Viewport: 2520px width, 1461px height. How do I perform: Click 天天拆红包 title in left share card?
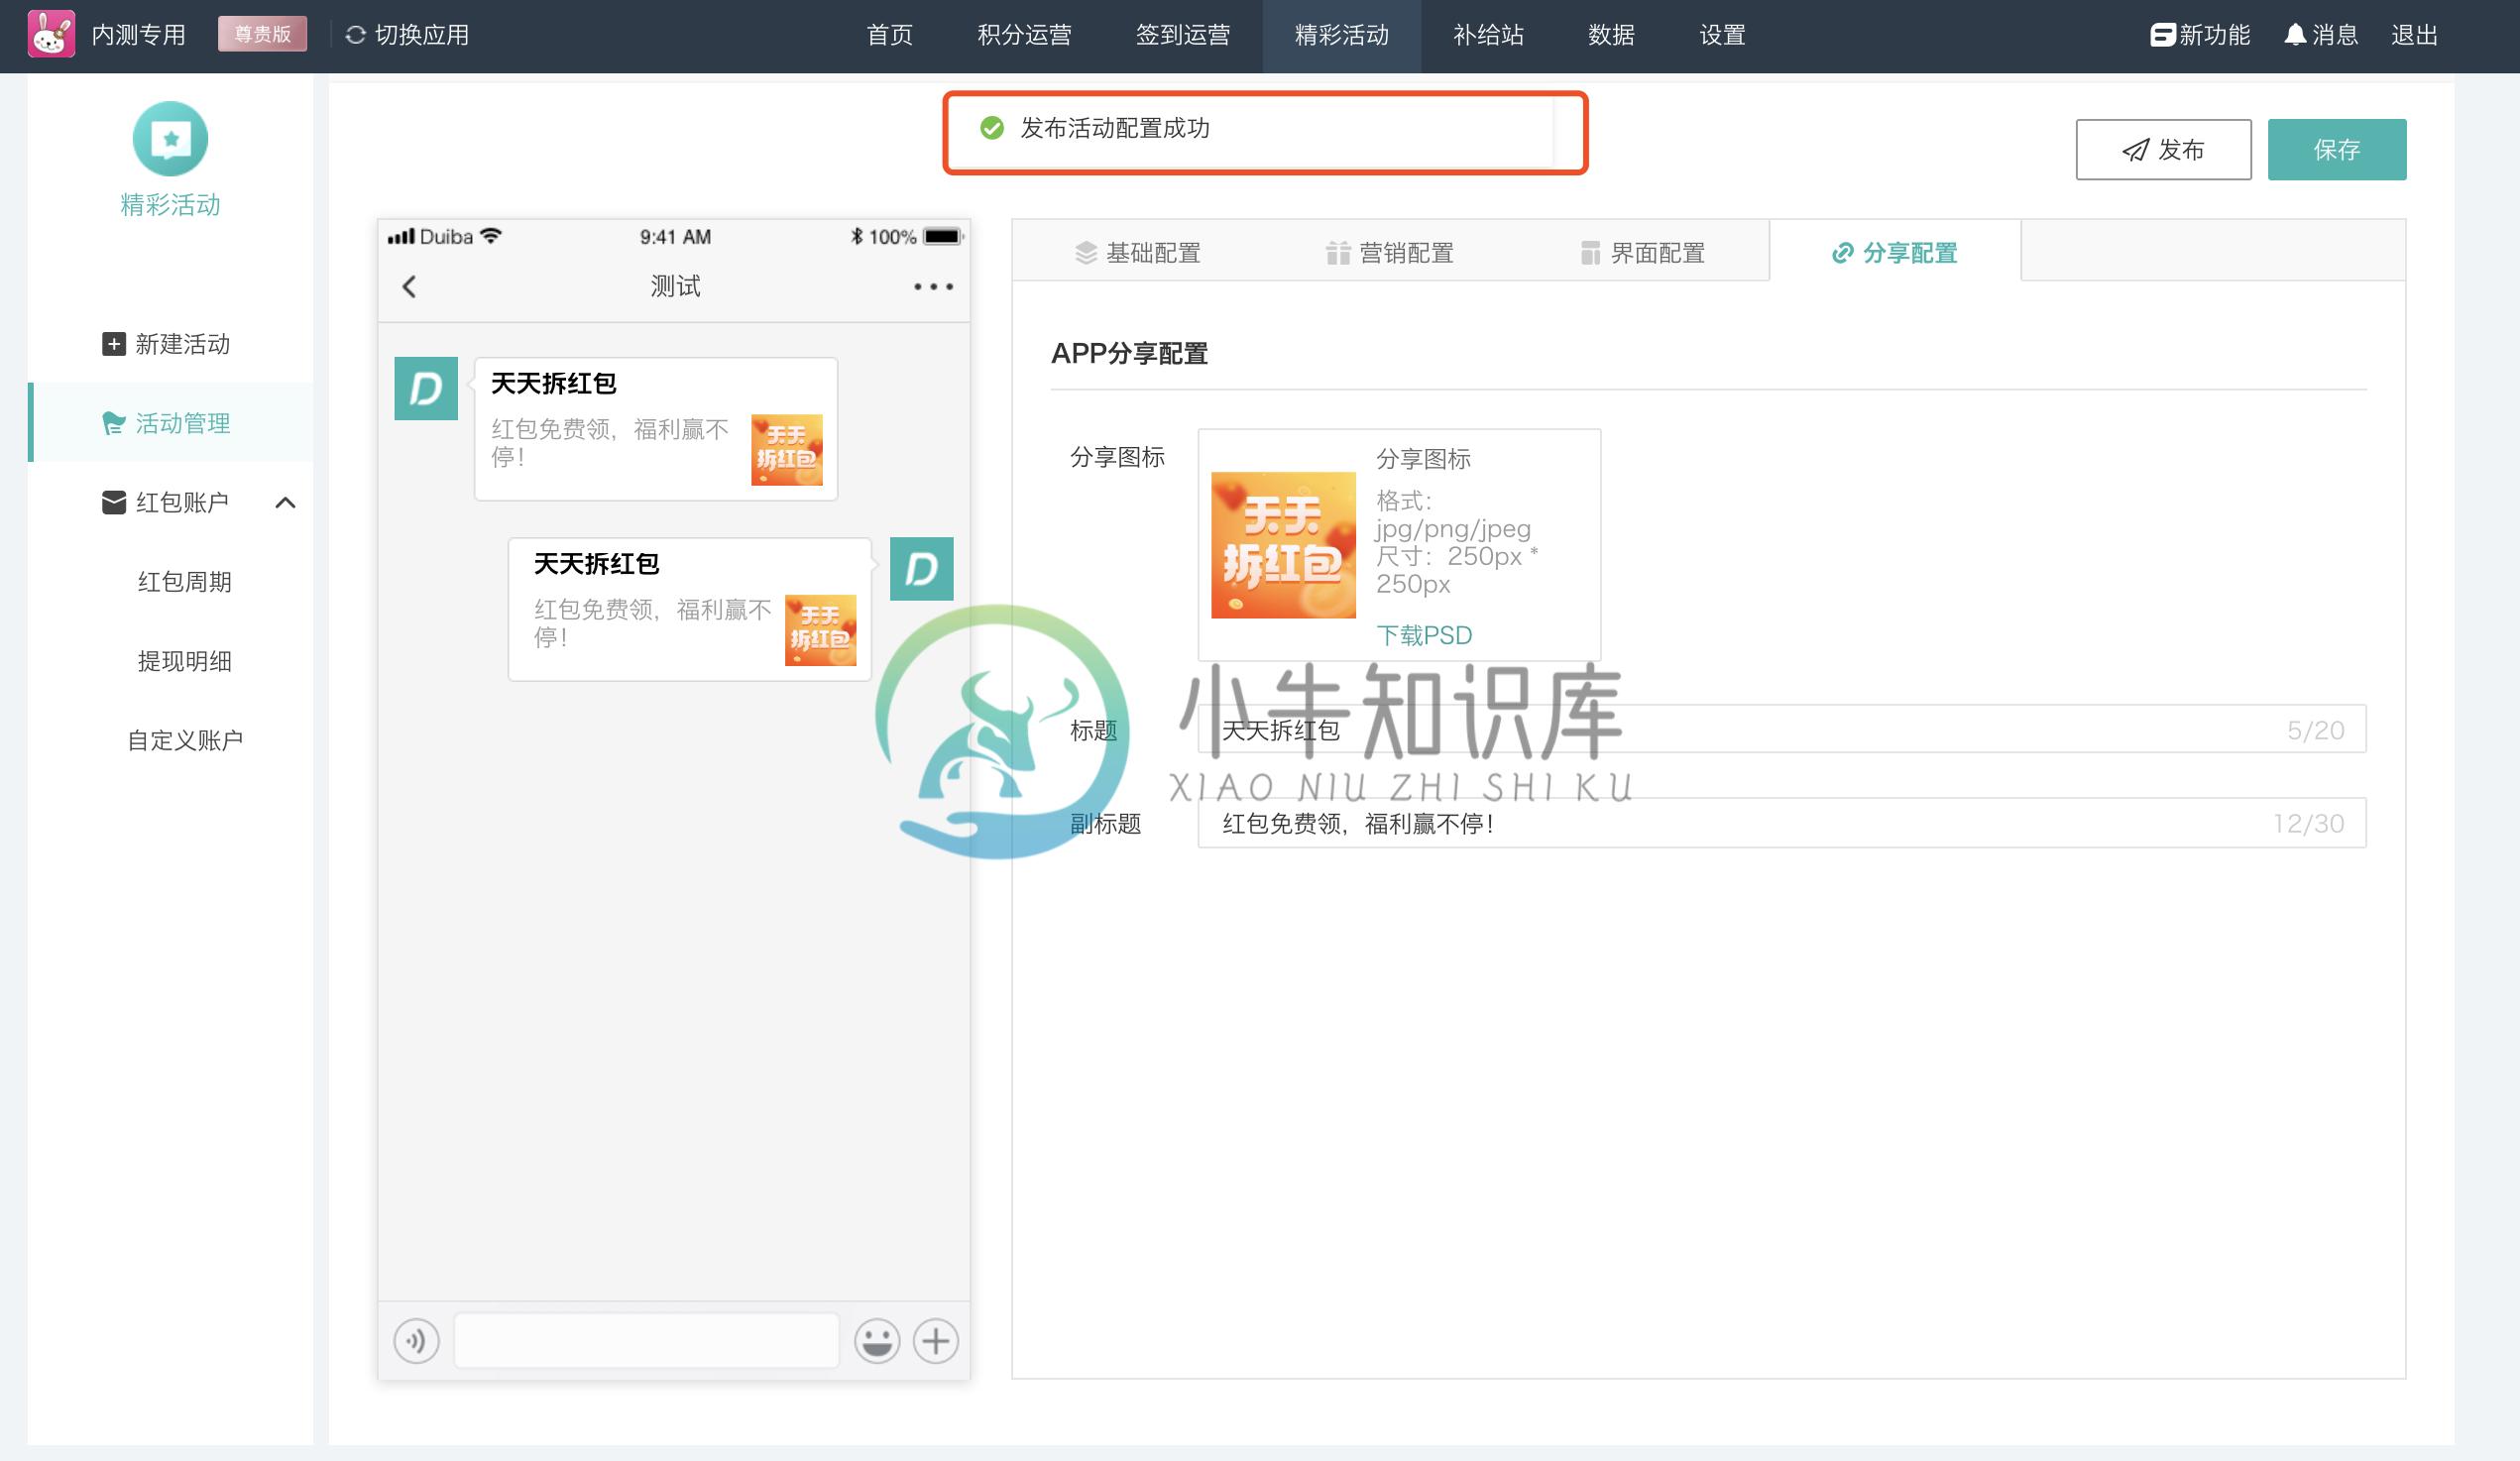pyautogui.click(x=553, y=384)
